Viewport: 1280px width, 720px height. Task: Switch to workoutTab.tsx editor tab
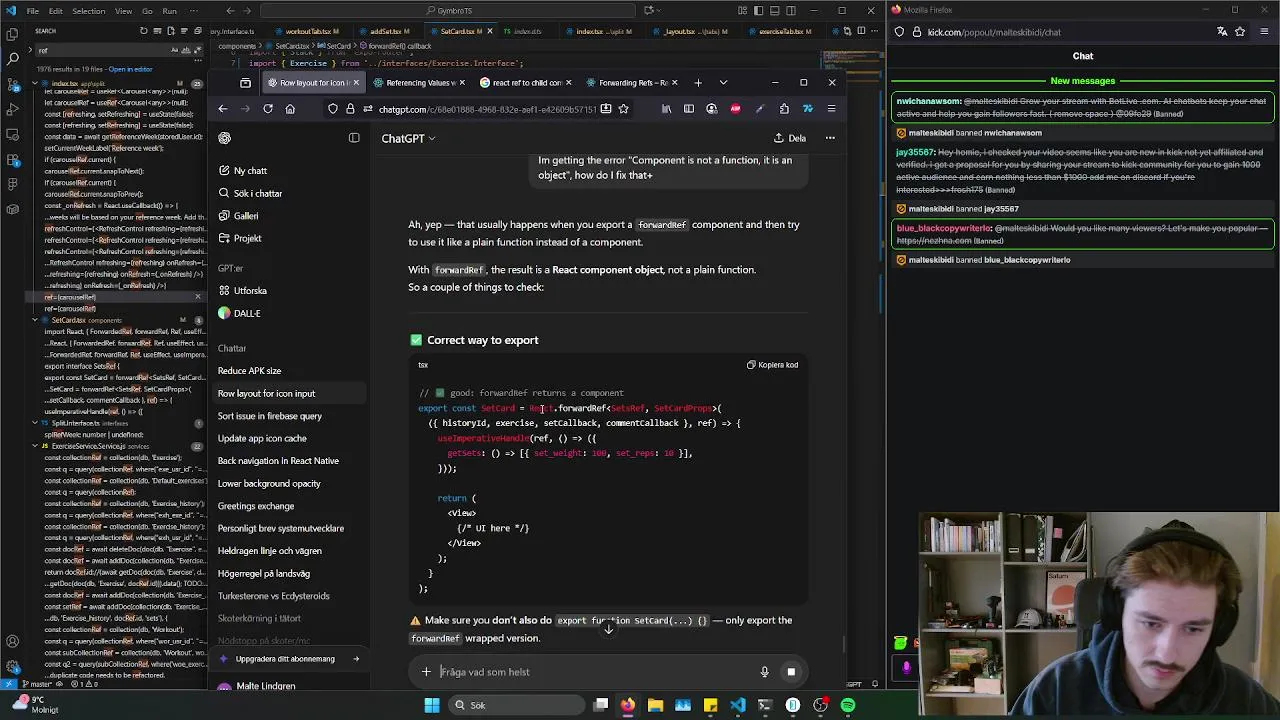(x=308, y=31)
